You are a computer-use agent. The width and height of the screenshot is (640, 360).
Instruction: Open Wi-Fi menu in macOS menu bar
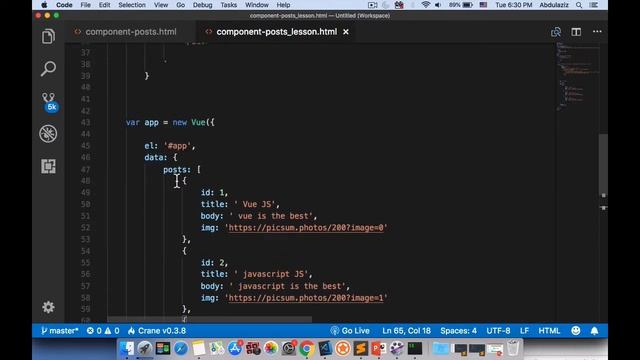[425, 5]
